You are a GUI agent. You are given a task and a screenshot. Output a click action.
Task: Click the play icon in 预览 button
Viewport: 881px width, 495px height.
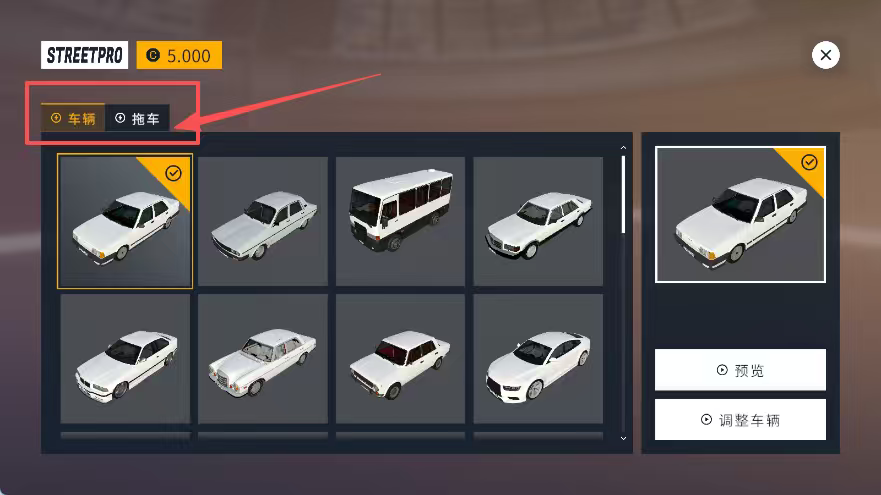pyautogui.click(x=722, y=370)
